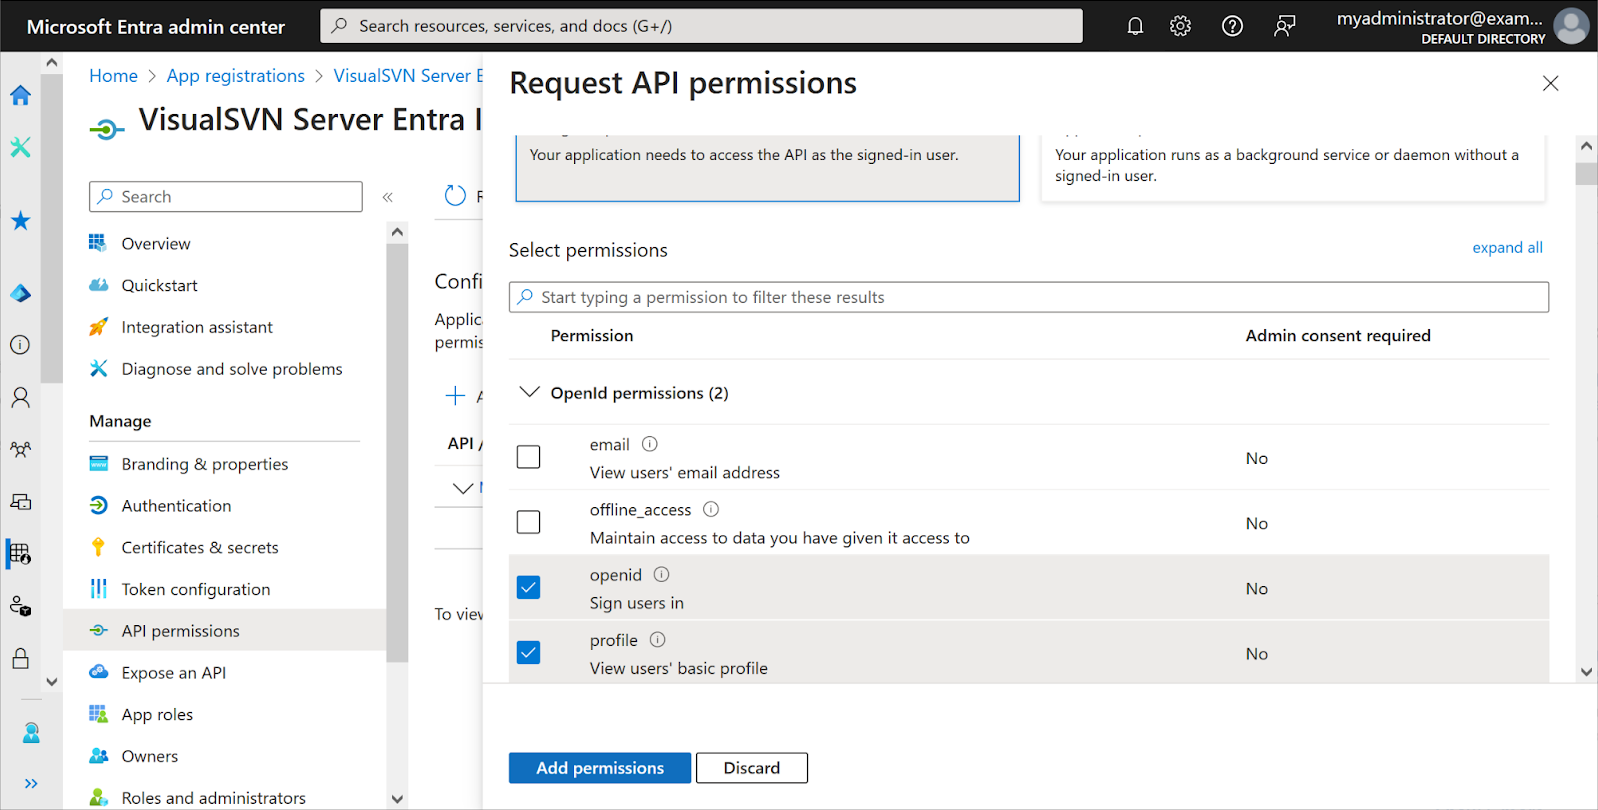Open Groups icon in left rail

[x=20, y=449]
